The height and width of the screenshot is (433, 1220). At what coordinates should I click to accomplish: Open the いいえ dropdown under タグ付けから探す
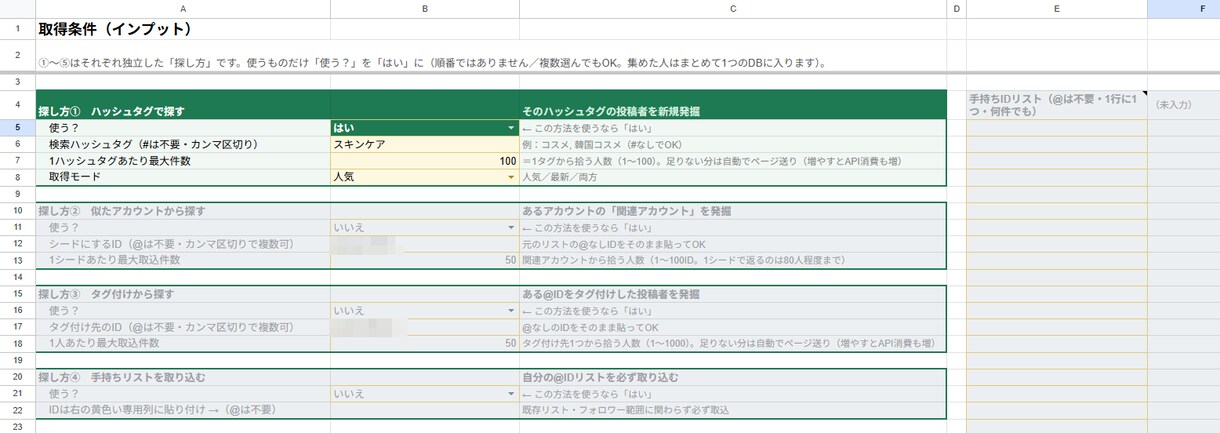(511, 311)
